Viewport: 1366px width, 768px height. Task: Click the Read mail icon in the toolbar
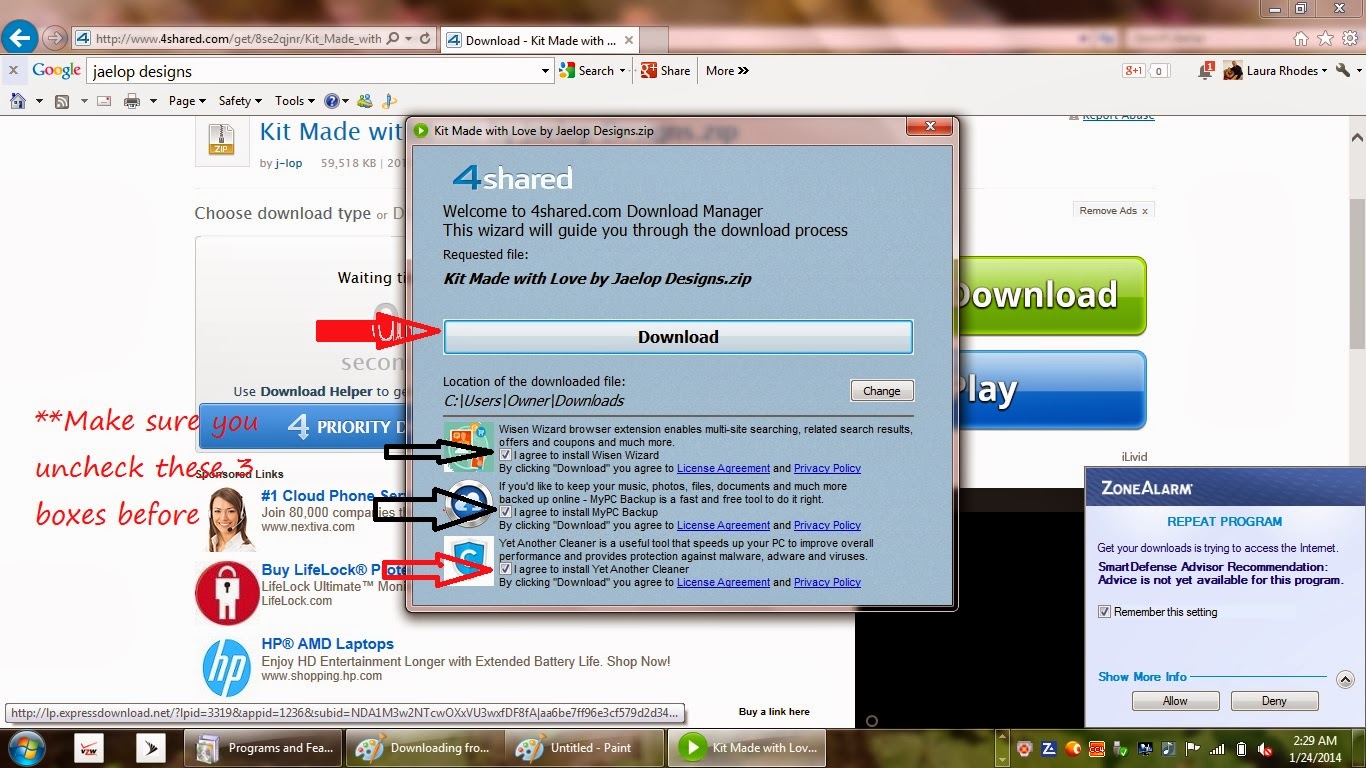point(103,100)
